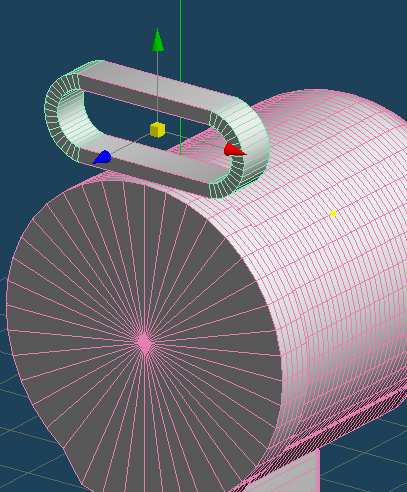
Task: Select the red X-axis arrow handle
Action: pos(235,150)
